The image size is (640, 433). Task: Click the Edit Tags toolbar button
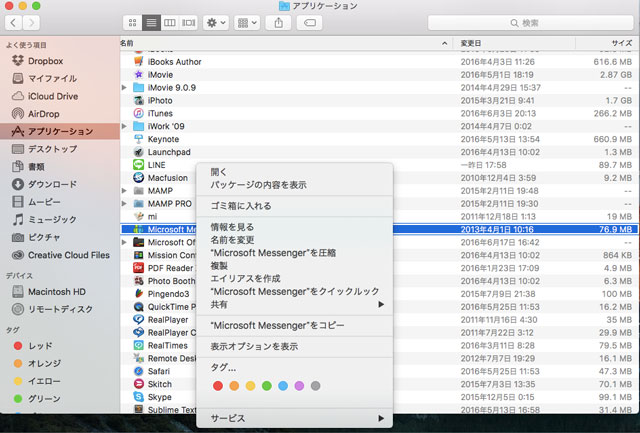pyautogui.click(x=309, y=23)
